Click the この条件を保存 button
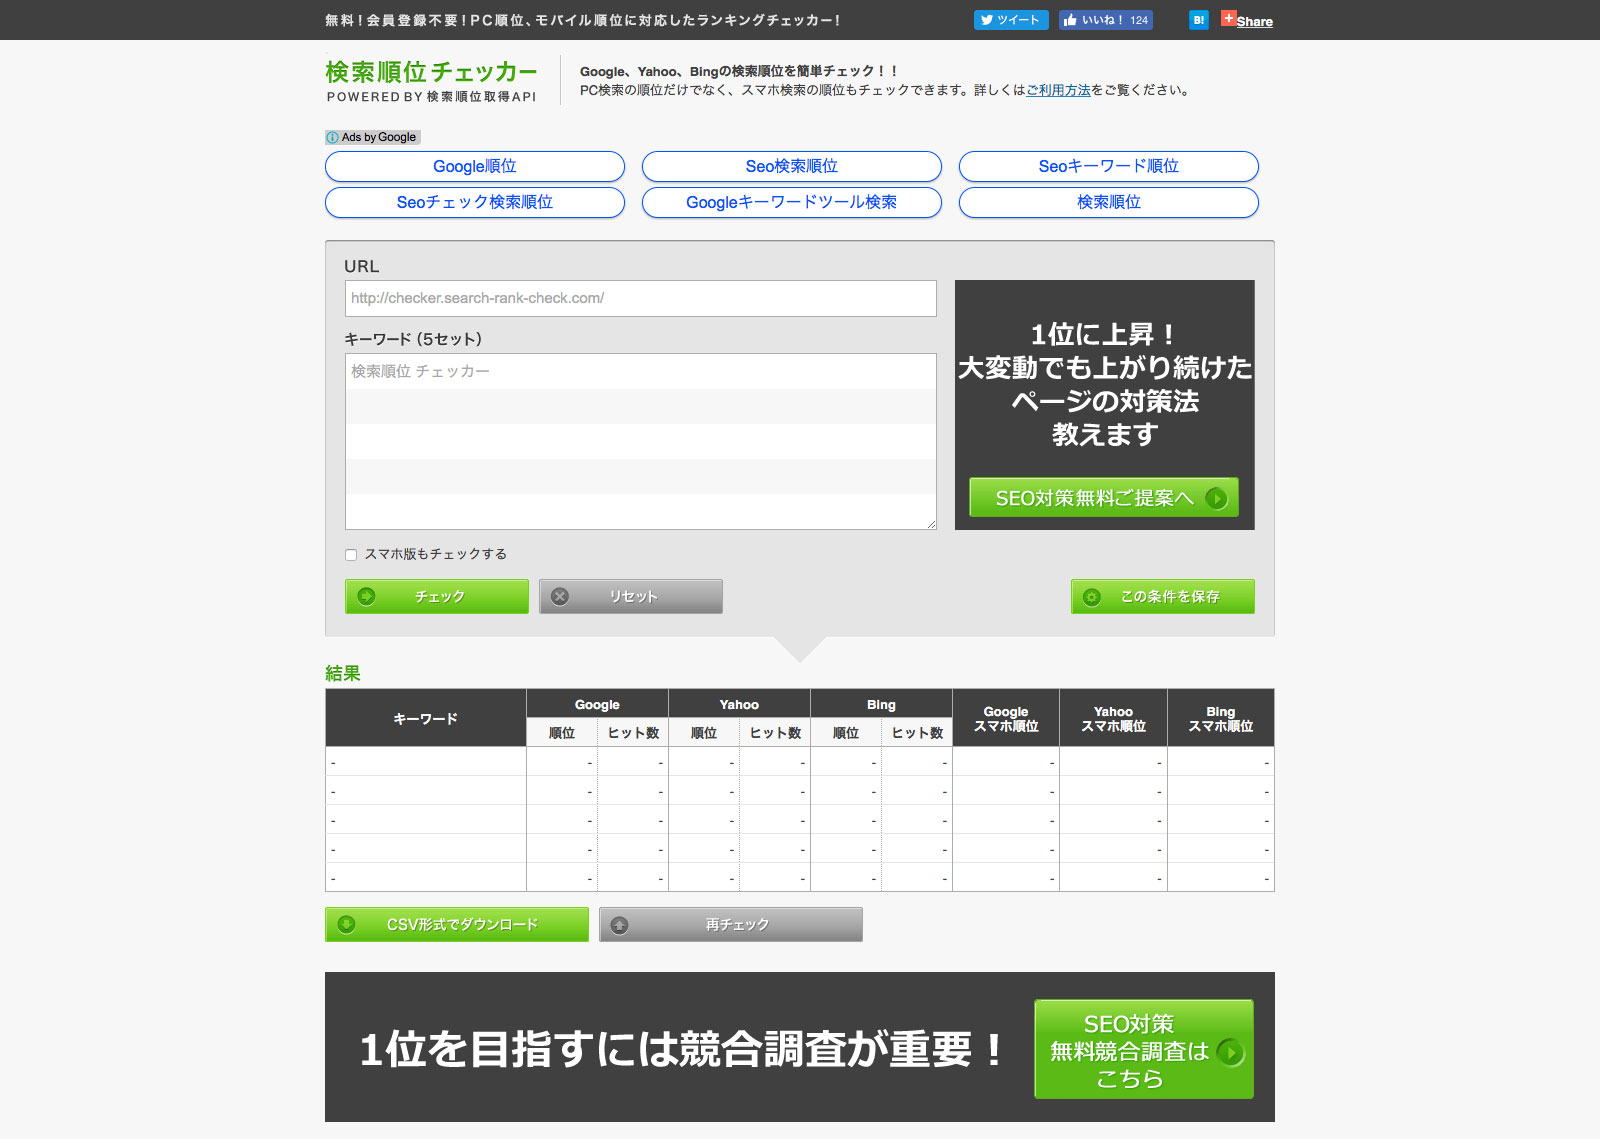This screenshot has width=1600, height=1139. click(x=1162, y=597)
